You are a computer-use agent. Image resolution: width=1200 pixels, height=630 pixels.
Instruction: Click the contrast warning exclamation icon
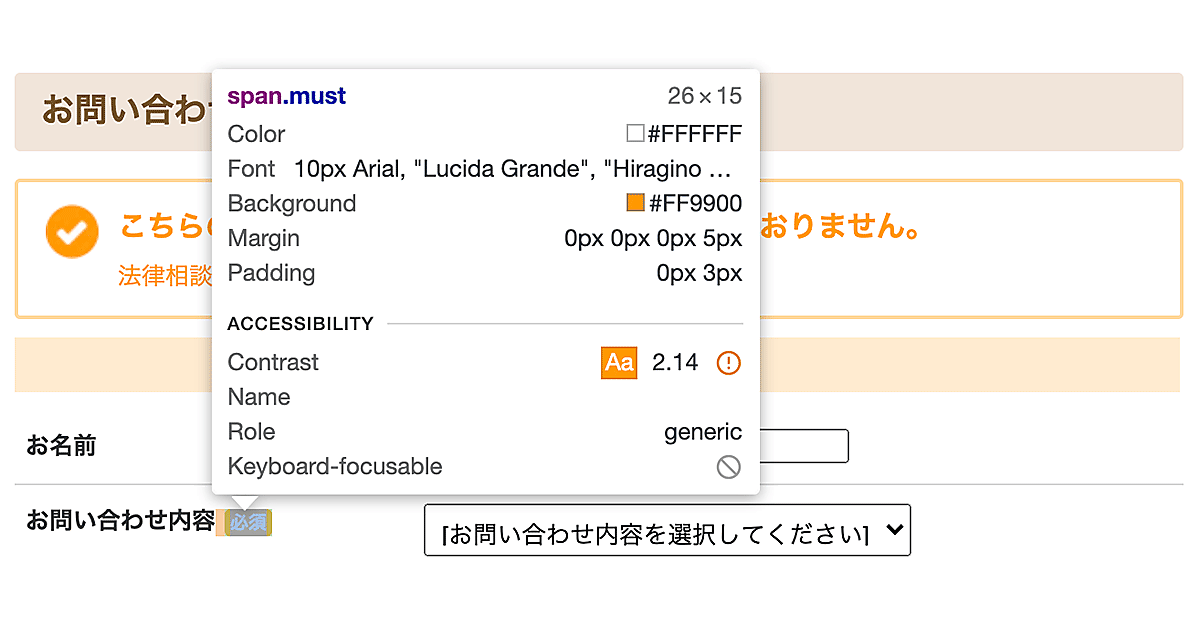[729, 362]
